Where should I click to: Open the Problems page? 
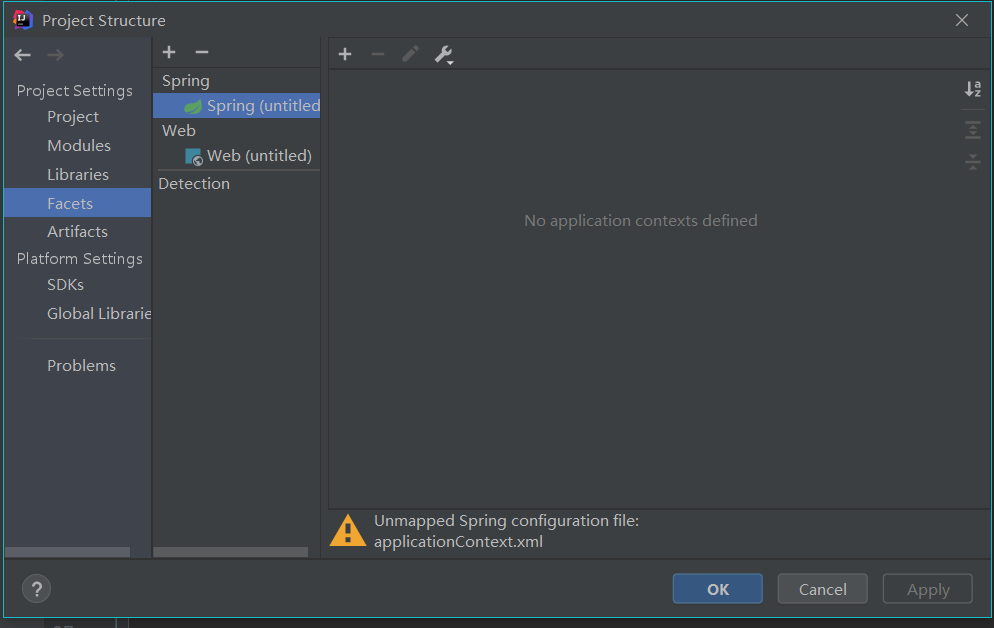coord(81,366)
